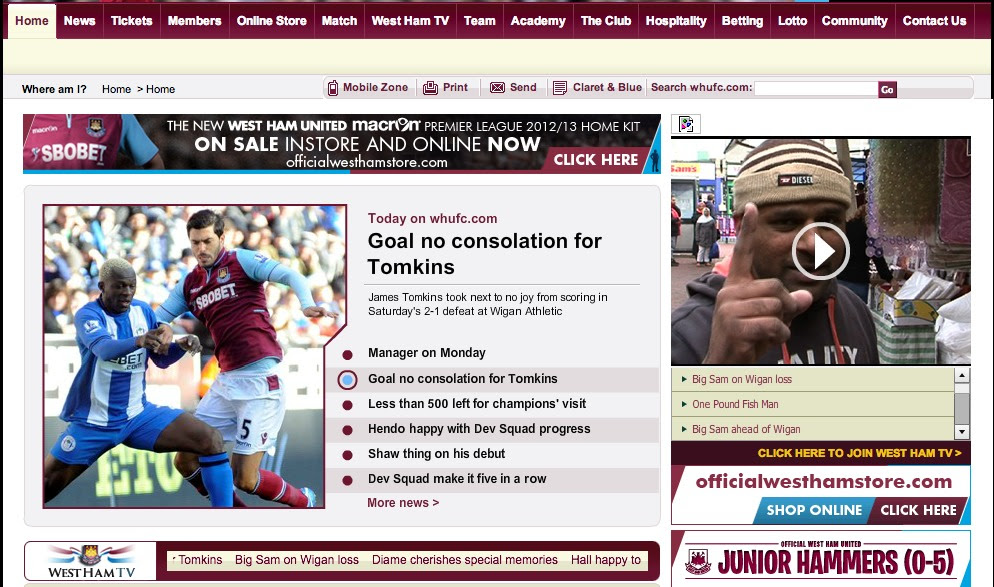Click the Go search button

coord(888,89)
